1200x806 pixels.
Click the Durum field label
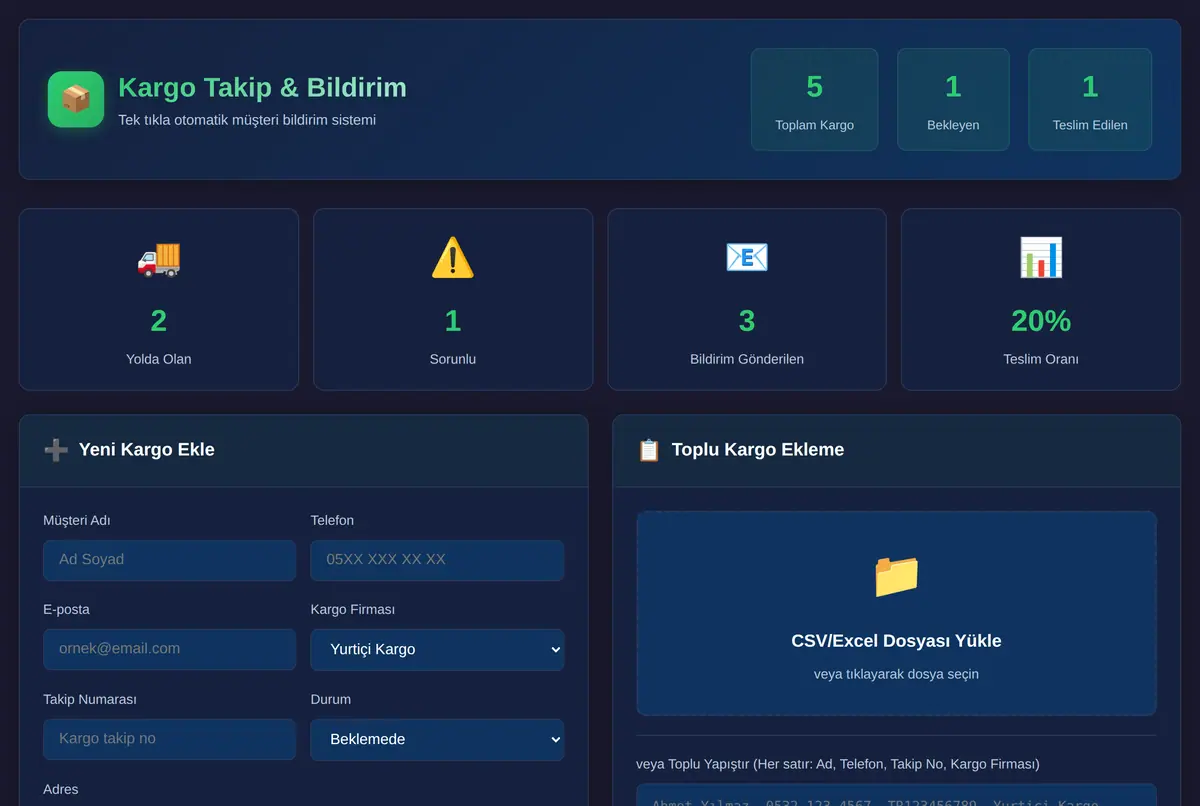coord(331,699)
